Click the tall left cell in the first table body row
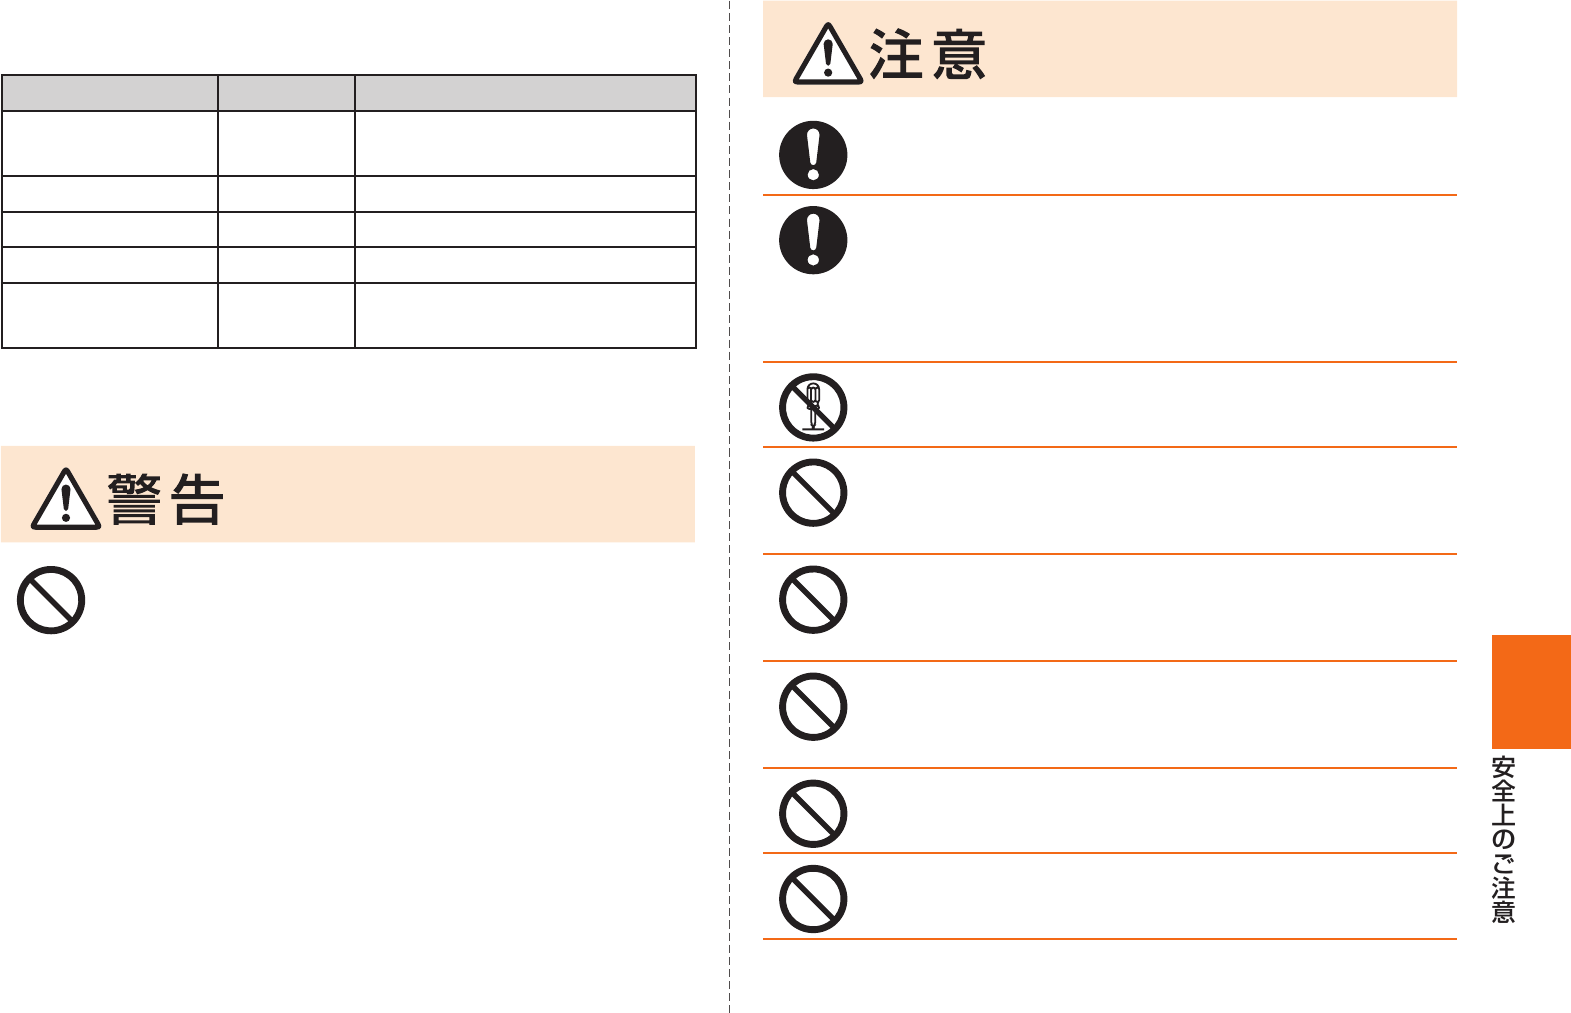The image size is (1571, 1013). coord(110,143)
